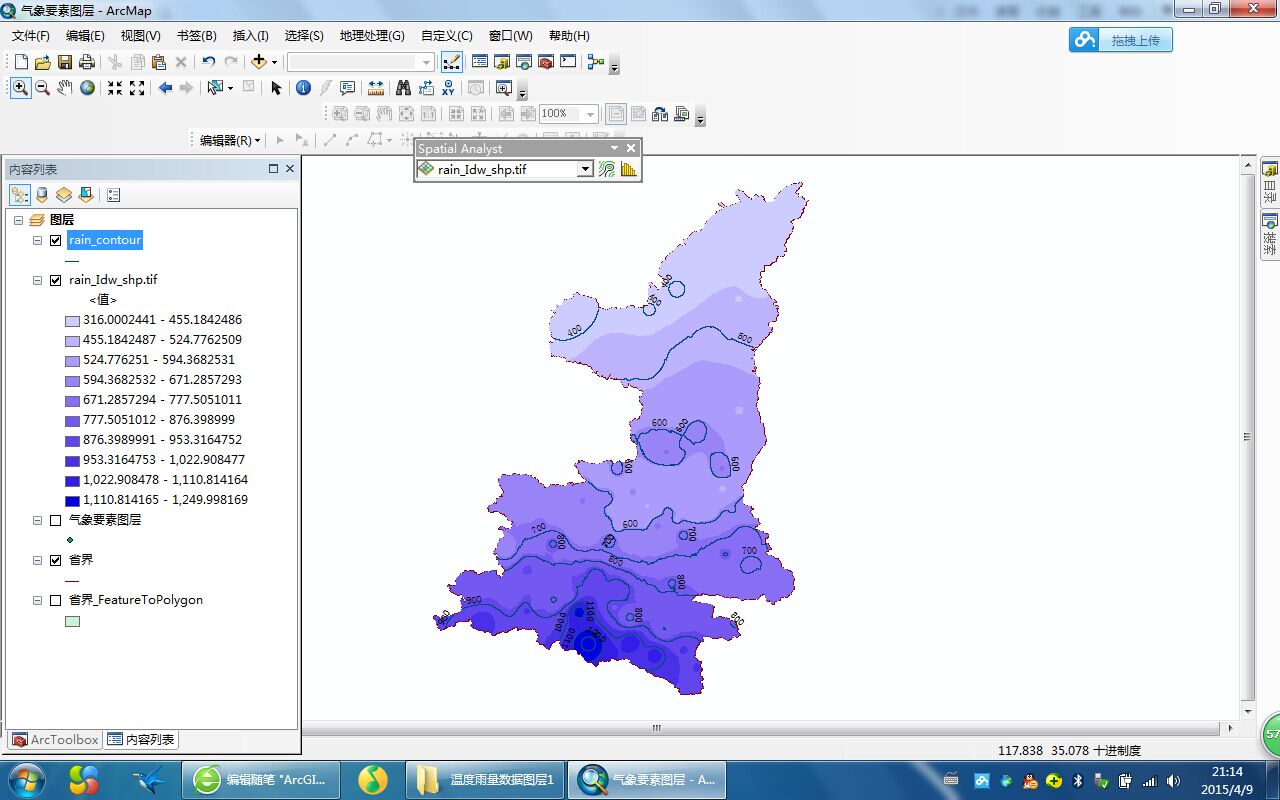Switch to List By Source
Screen dimensions: 1280x800
(x=42, y=195)
